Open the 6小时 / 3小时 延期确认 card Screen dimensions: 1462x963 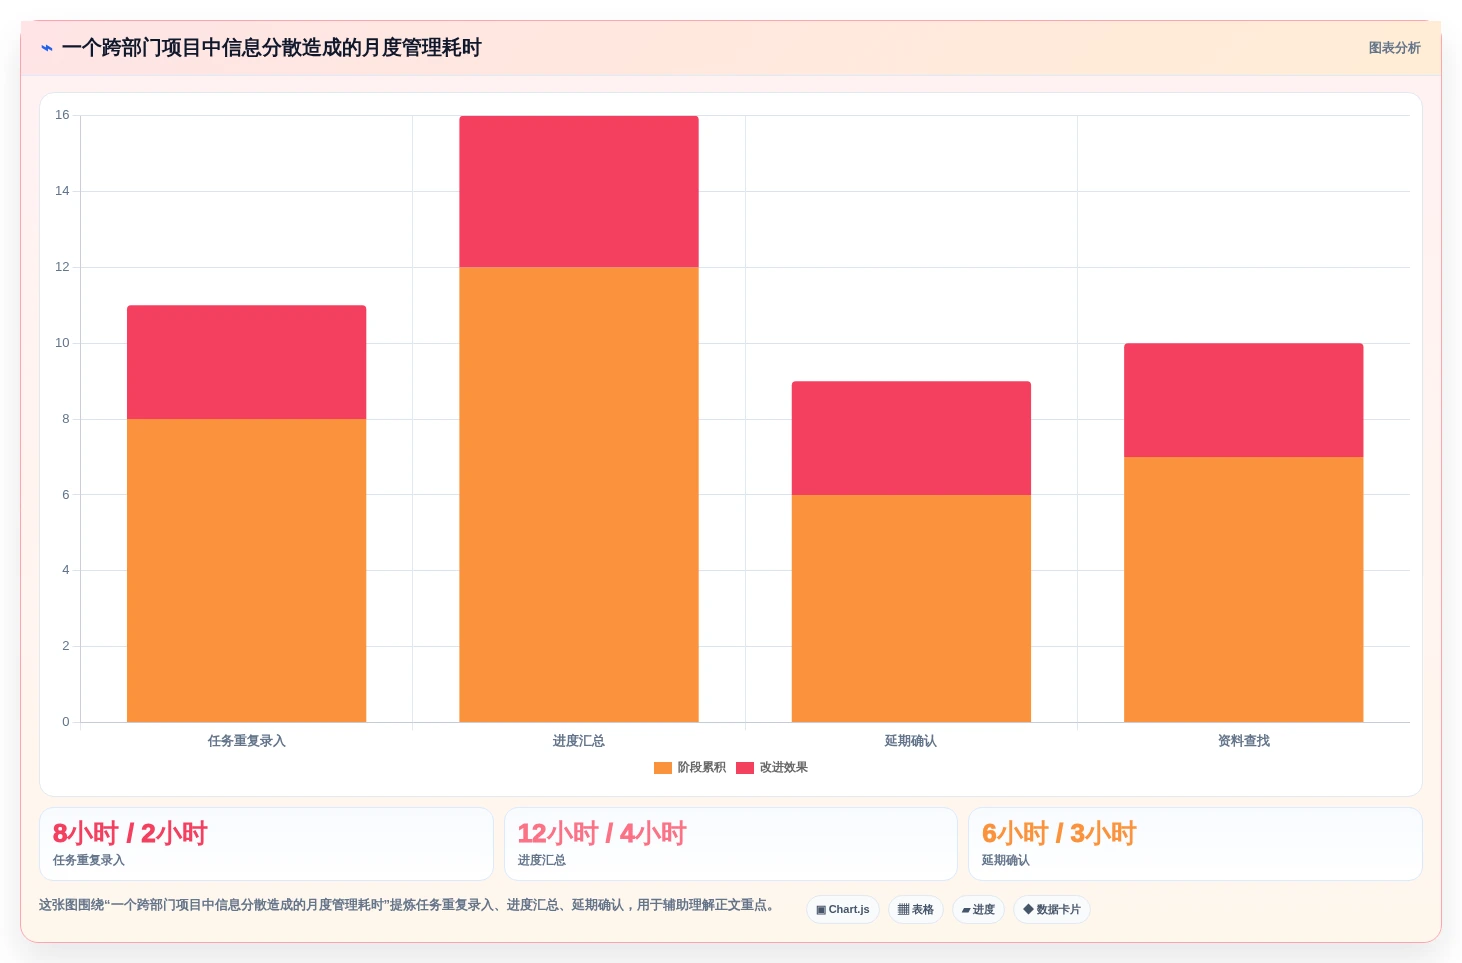[1195, 844]
